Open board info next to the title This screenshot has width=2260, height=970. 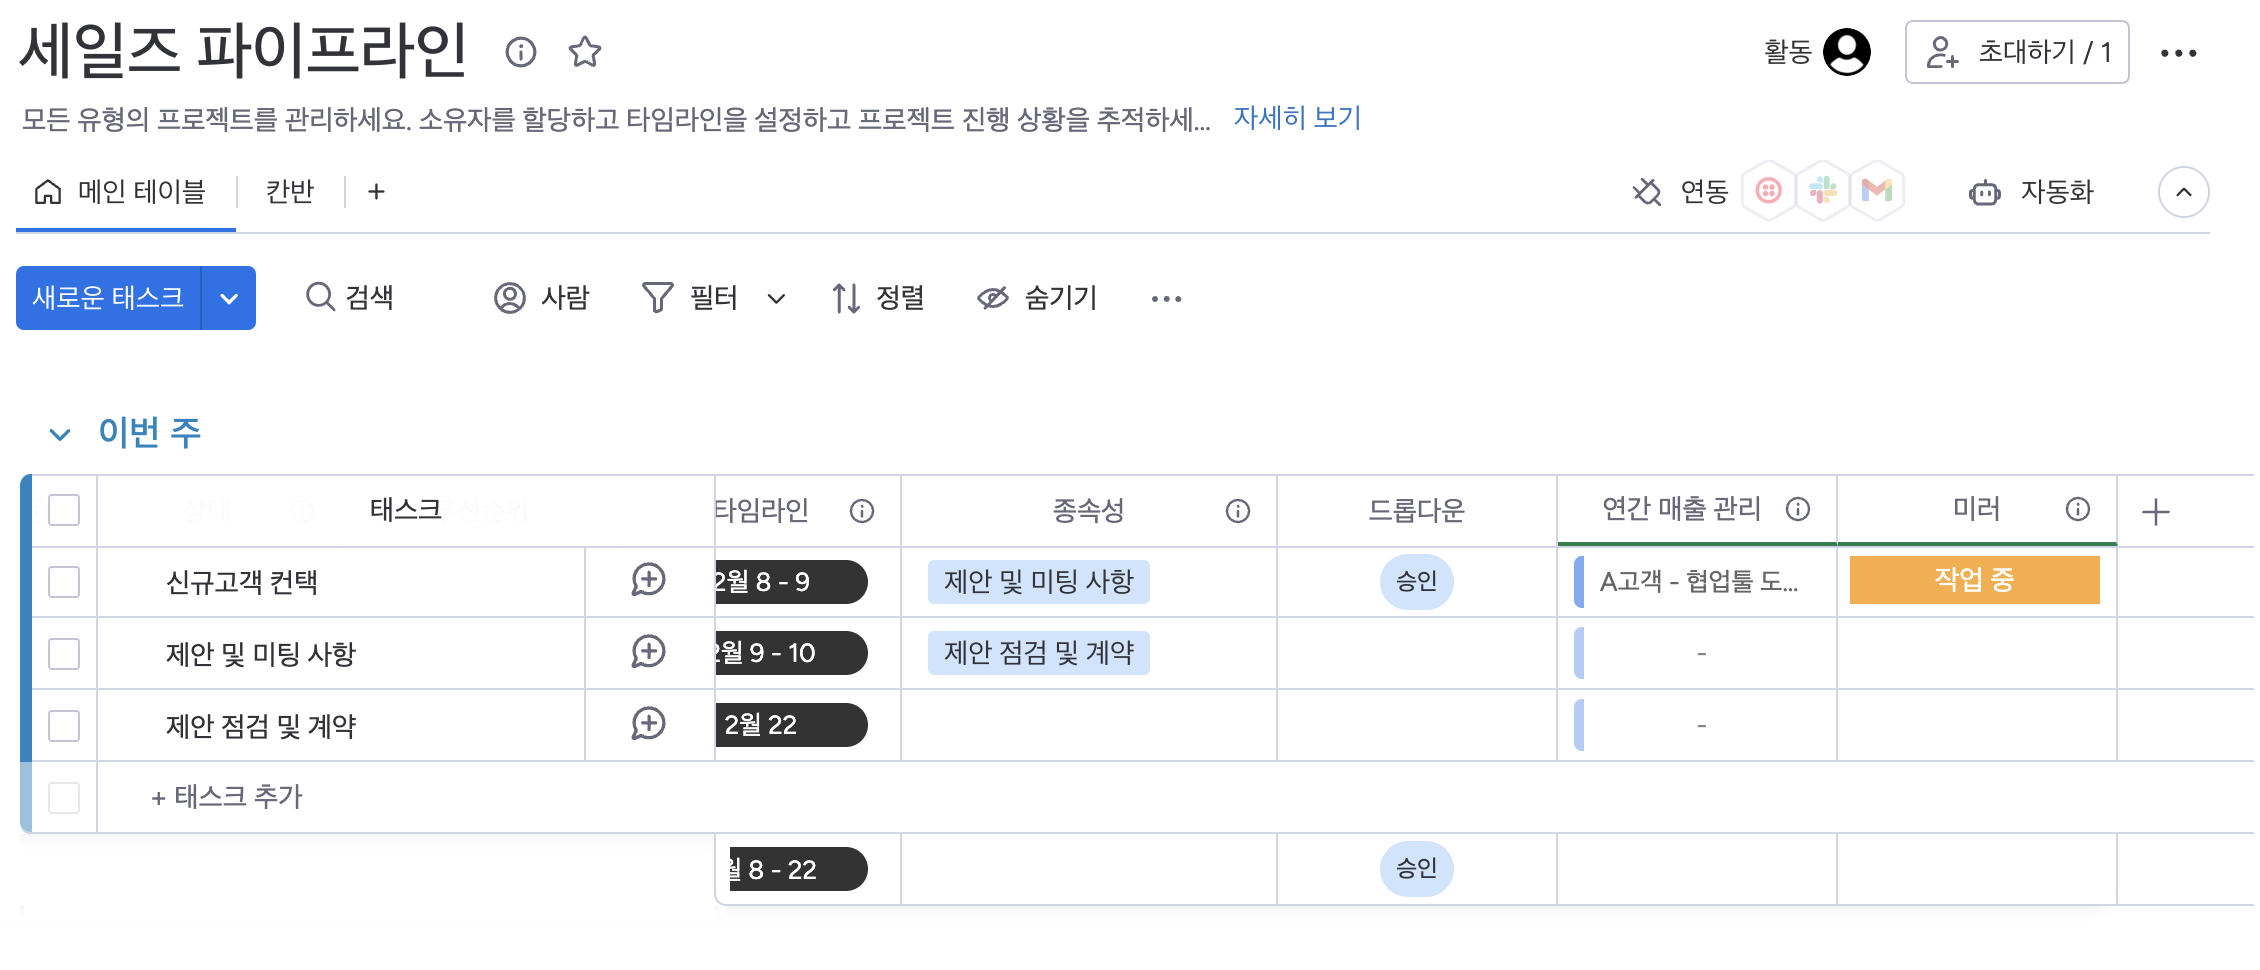pyautogui.click(x=521, y=52)
